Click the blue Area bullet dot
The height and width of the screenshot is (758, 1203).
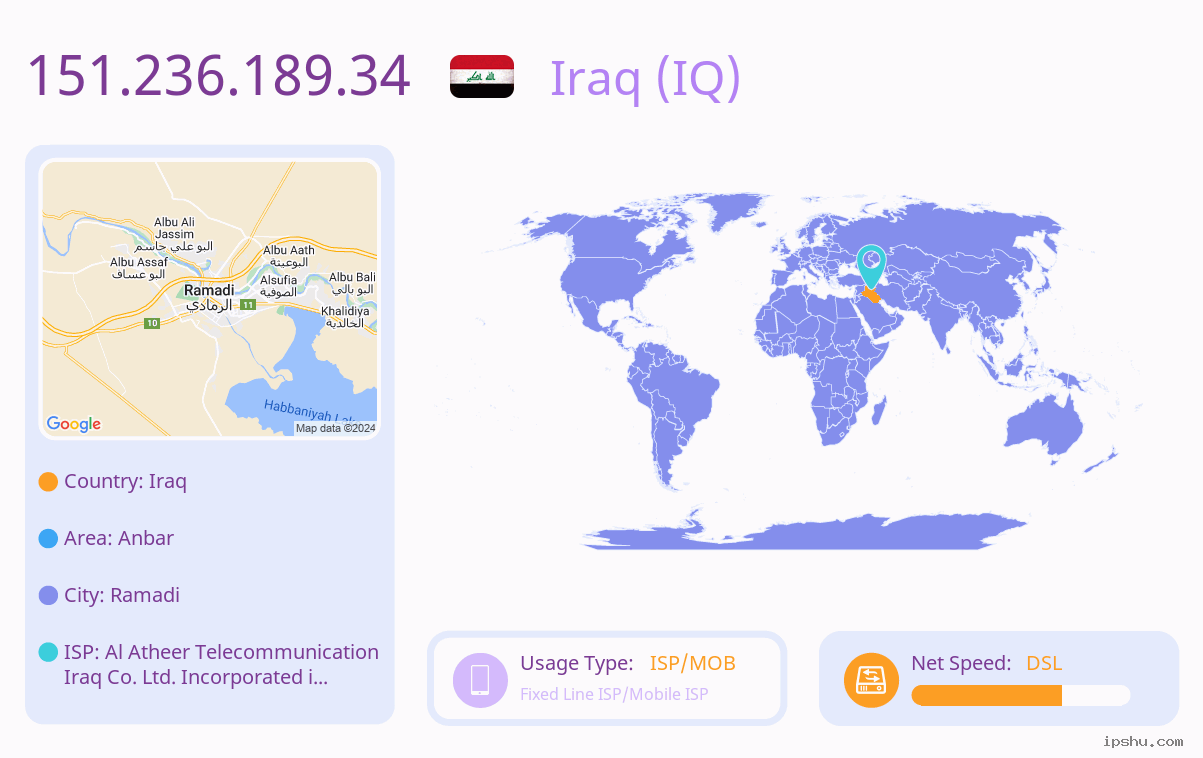[x=48, y=539]
